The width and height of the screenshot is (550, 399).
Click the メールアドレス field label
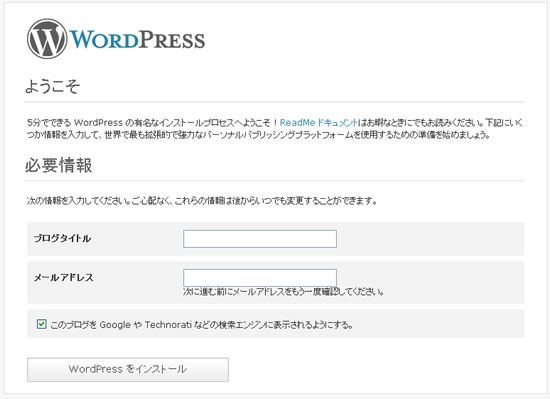pos(63,278)
